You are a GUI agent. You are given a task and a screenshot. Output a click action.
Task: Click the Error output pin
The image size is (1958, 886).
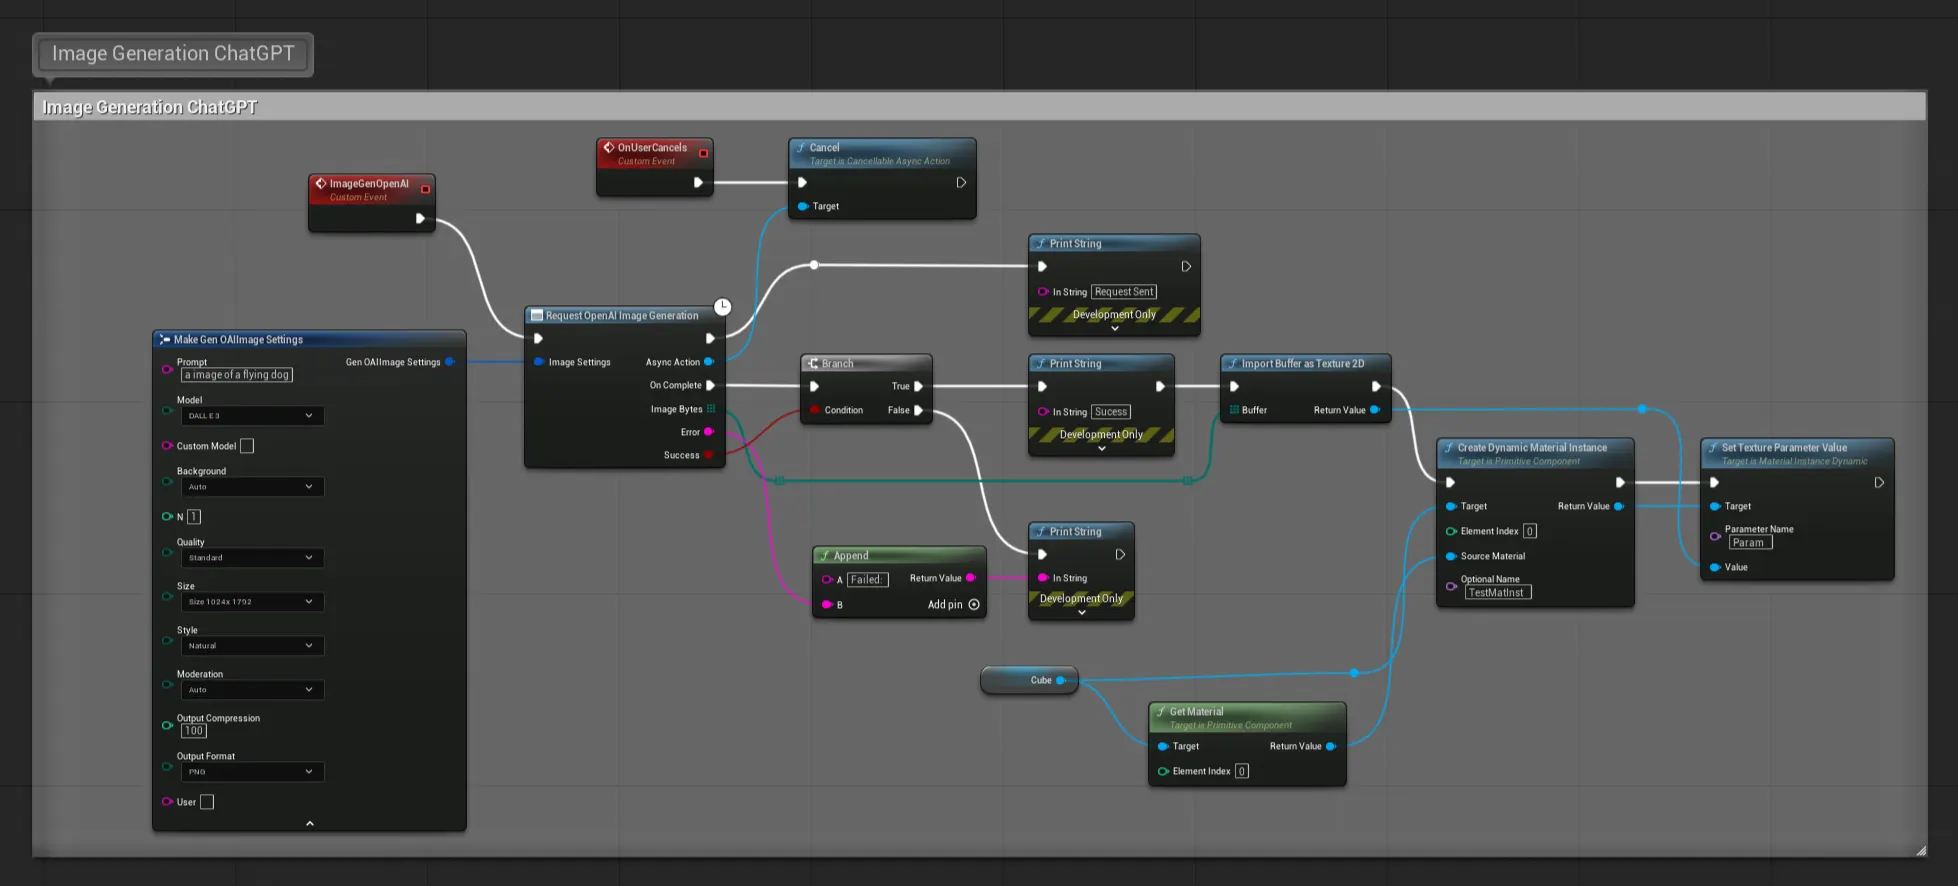[x=709, y=432]
